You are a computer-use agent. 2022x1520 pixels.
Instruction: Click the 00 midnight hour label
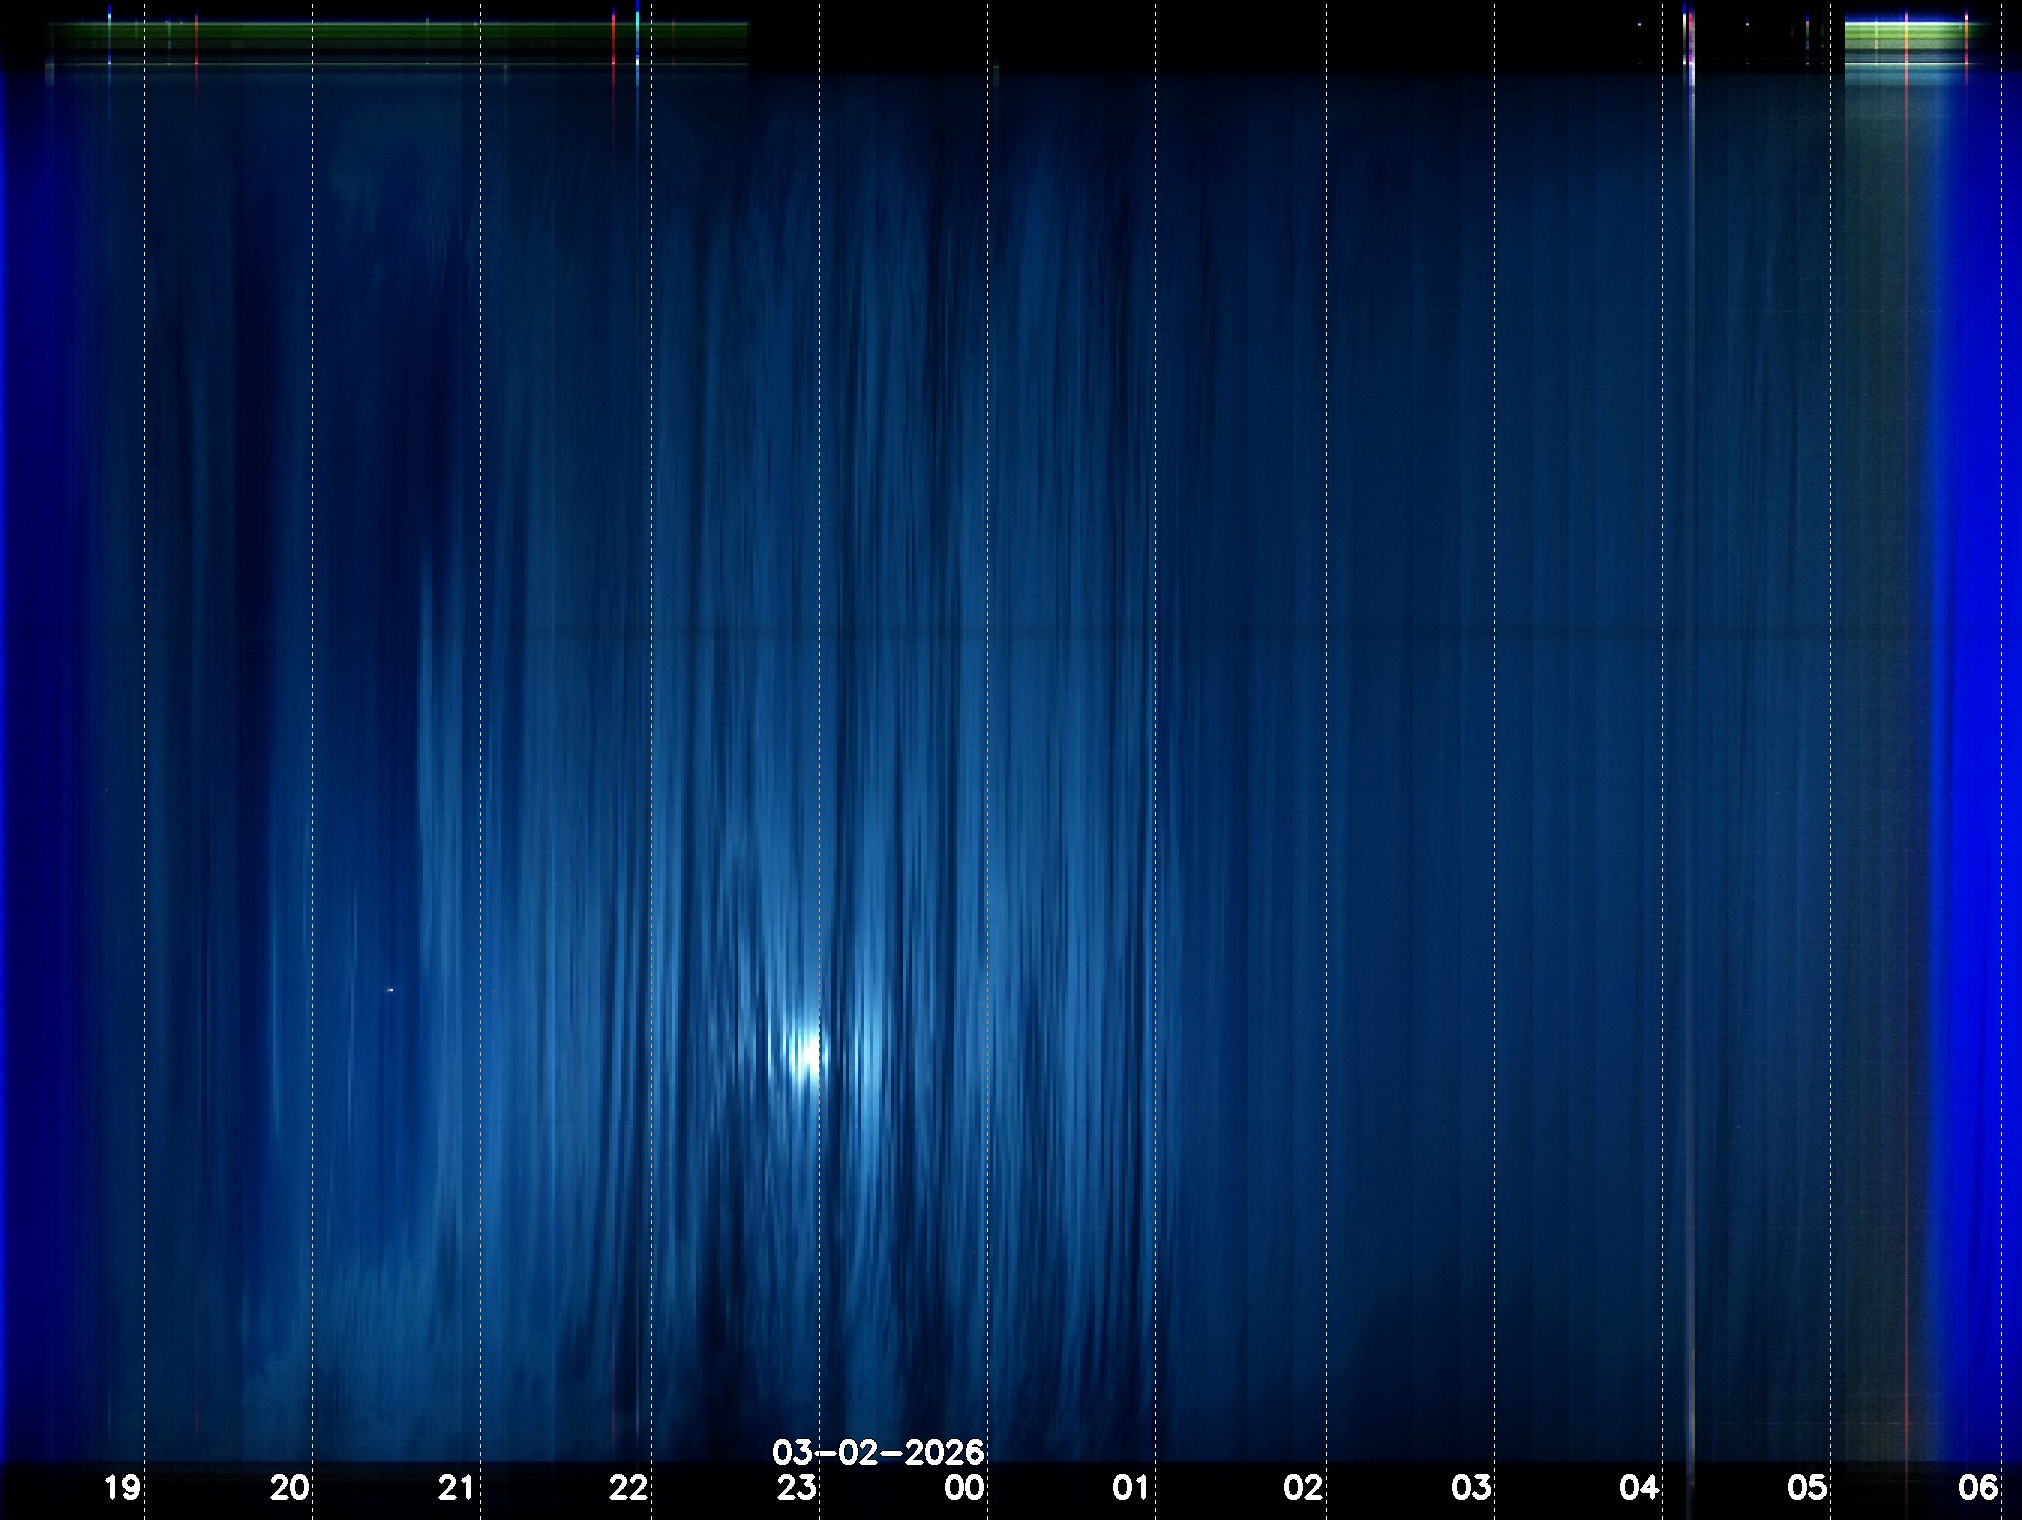964,1488
